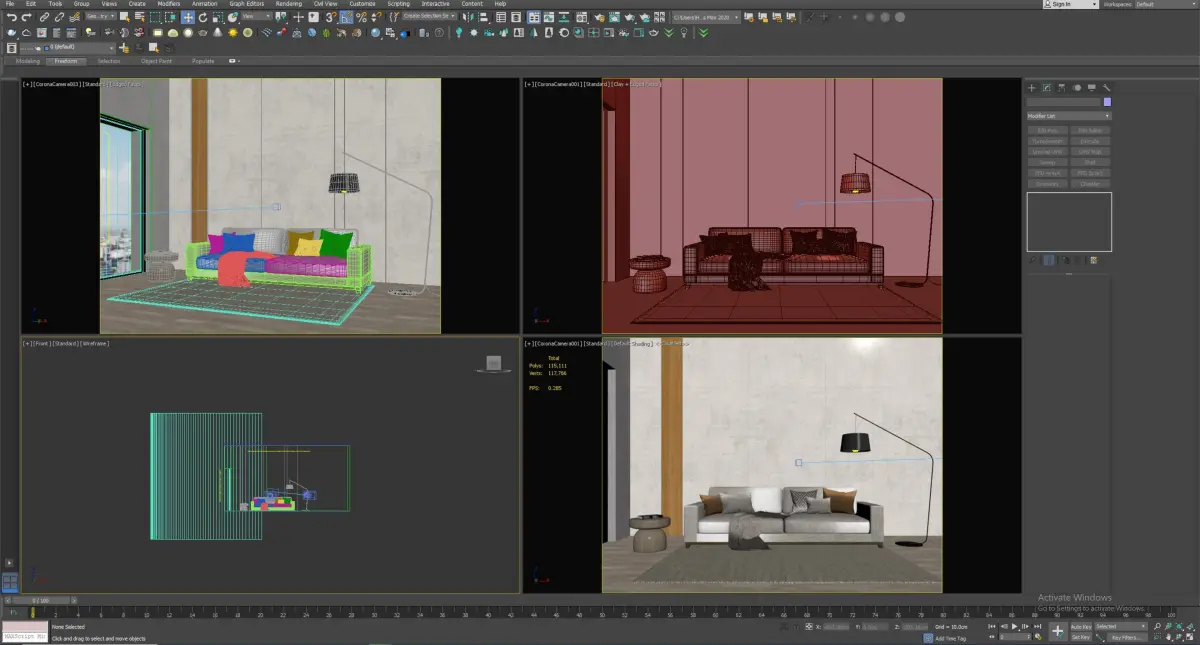Go to the end frame button
The width and height of the screenshot is (1200, 645).
(x=1037, y=627)
